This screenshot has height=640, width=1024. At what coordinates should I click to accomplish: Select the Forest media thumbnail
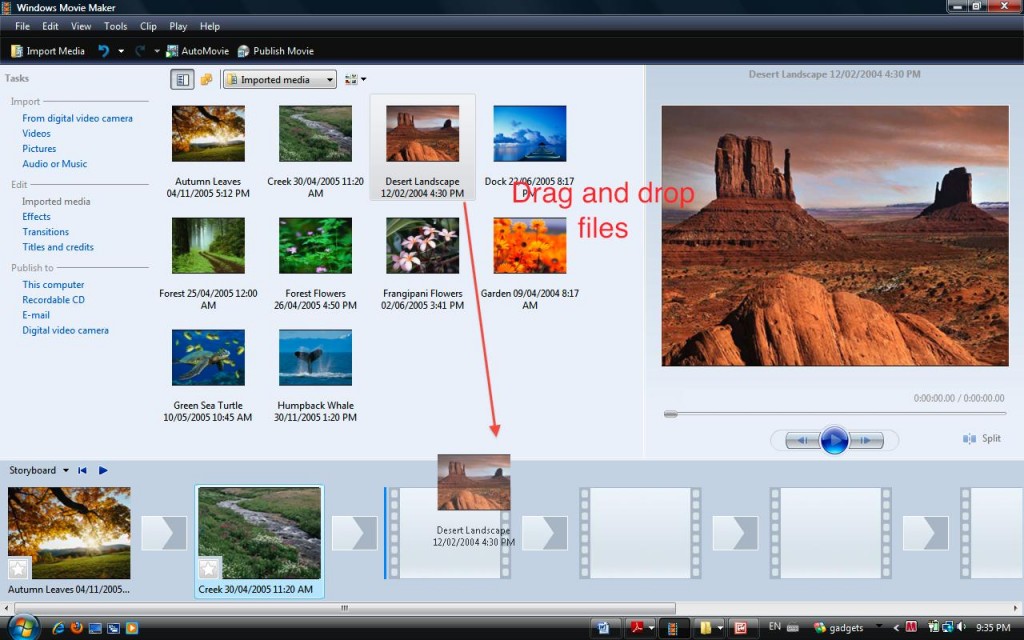(x=208, y=246)
